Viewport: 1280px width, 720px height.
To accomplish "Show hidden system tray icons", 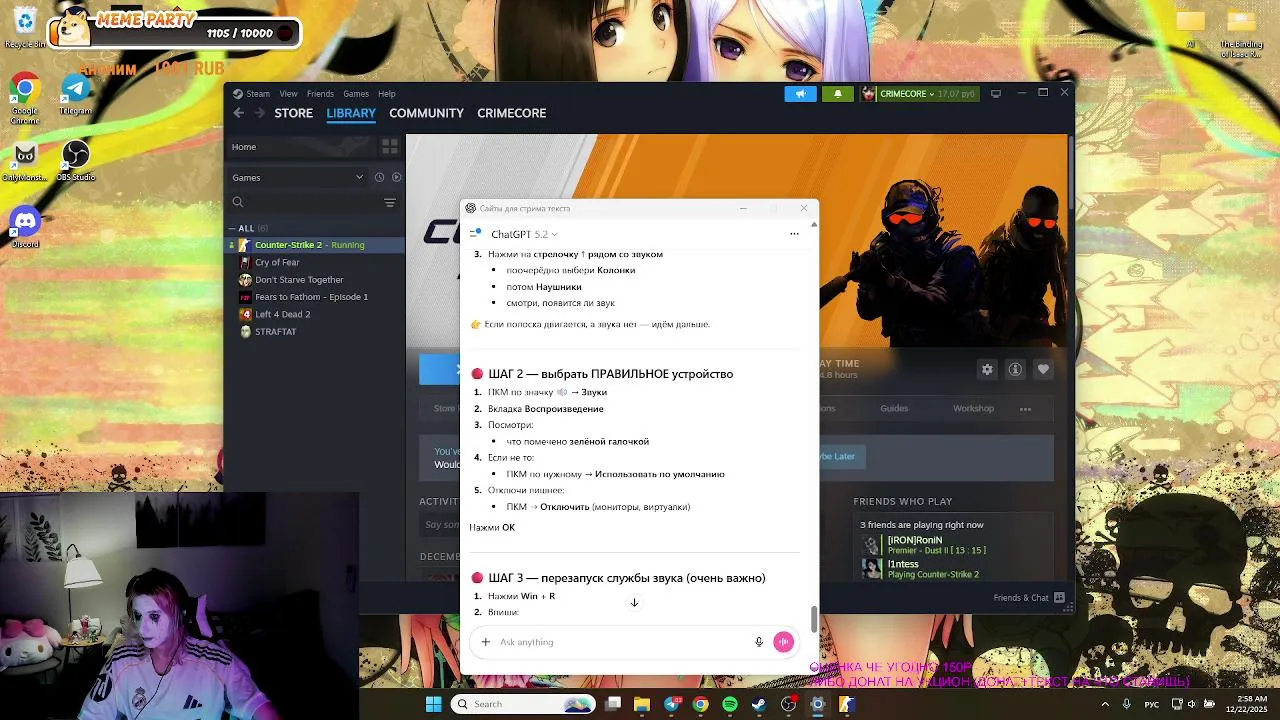I will pyautogui.click(x=1105, y=704).
